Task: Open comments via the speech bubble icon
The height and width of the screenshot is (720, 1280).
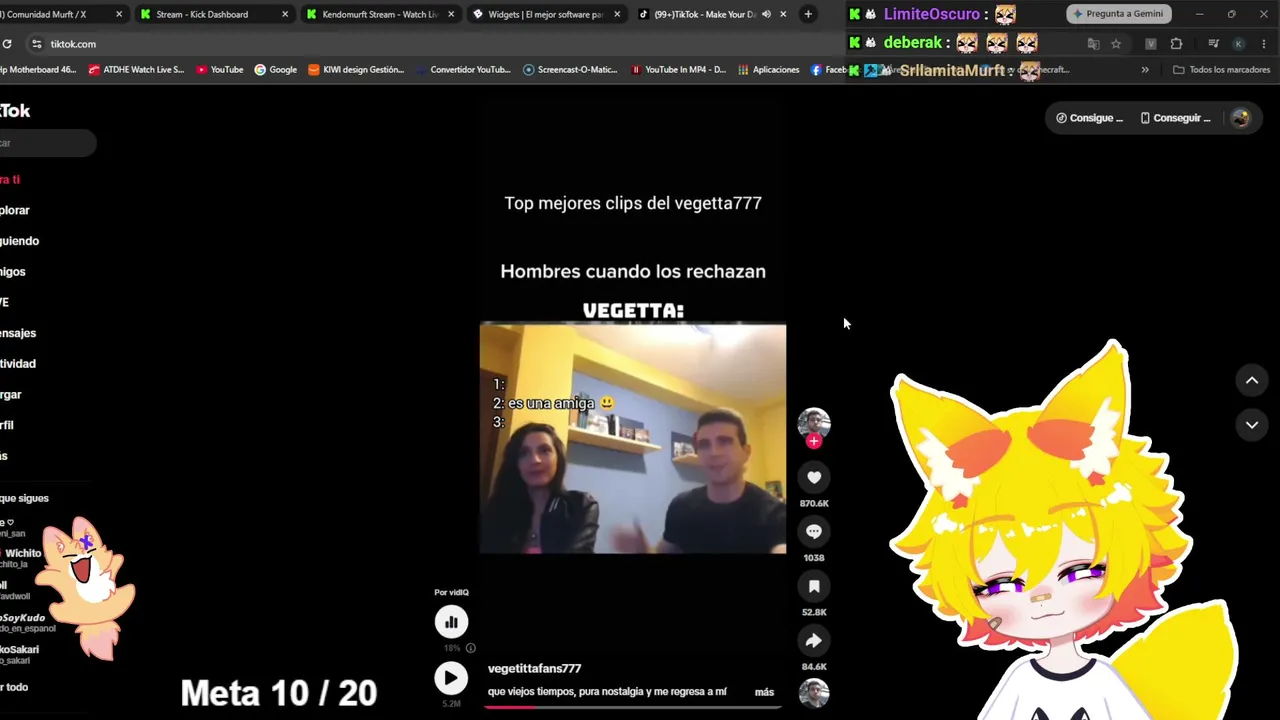Action: click(x=814, y=532)
